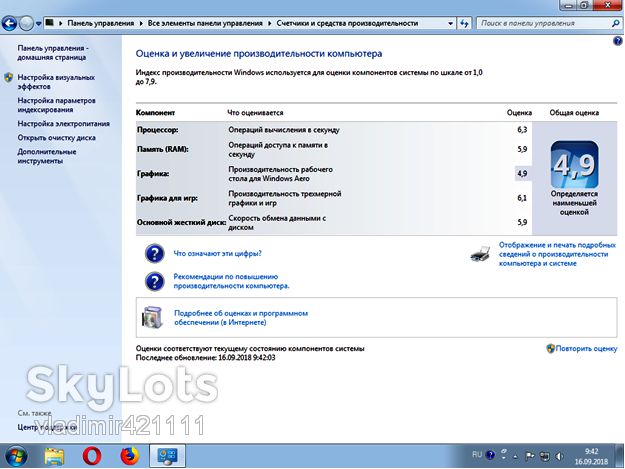Open Настройка параметров индексирования
This screenshot has height=469, width=625.
[56, 105]
